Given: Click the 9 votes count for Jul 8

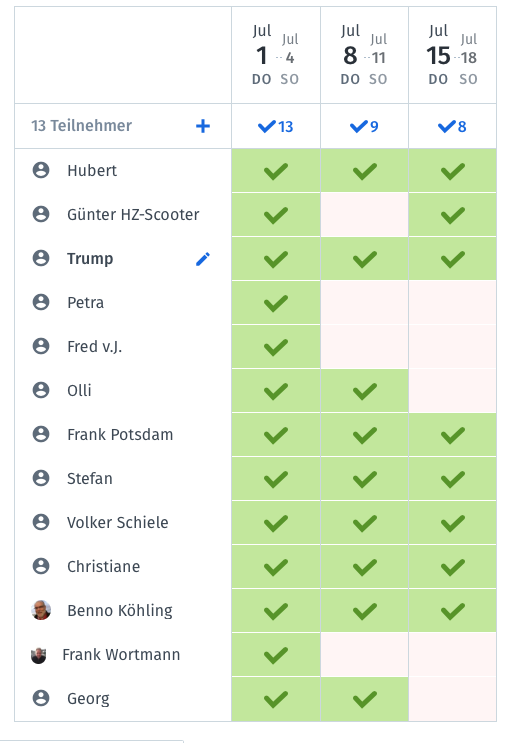Looking at the screenshot, I should (364, 127).
